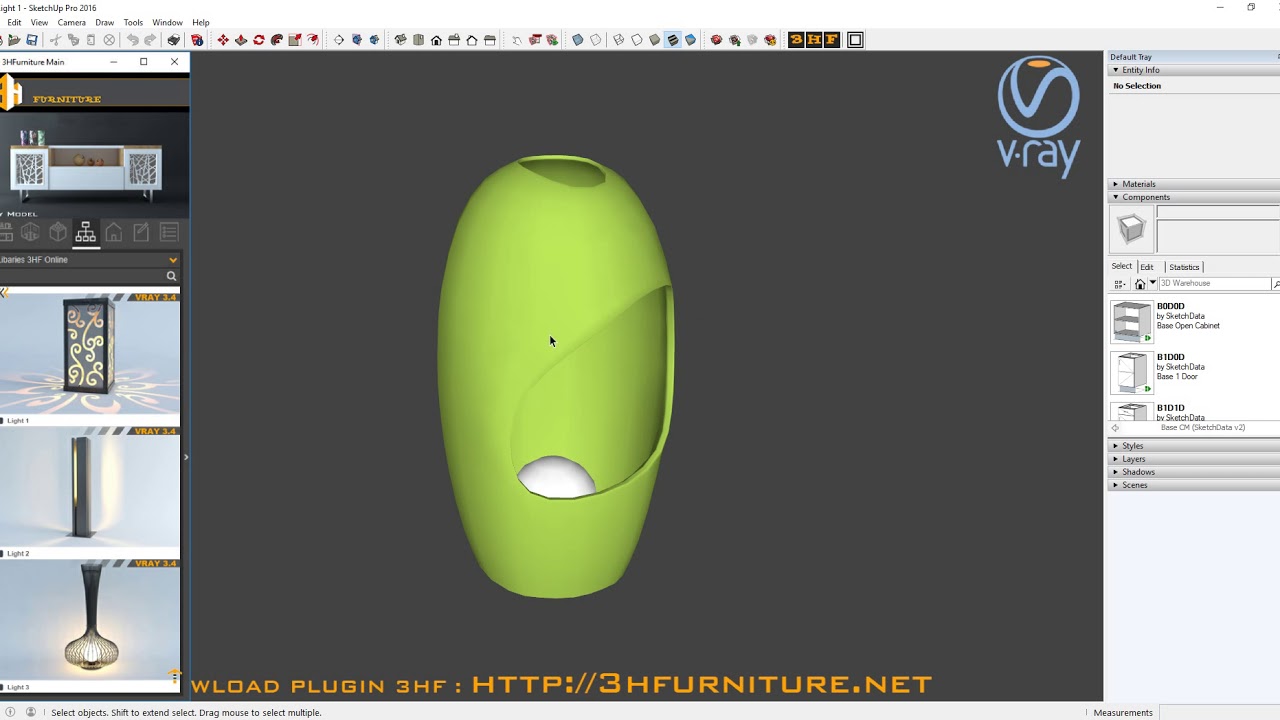Click the house icon in 3HFurniture tabs
The height and width of the screenshot is (720, 1280).
tap(113, 233)
